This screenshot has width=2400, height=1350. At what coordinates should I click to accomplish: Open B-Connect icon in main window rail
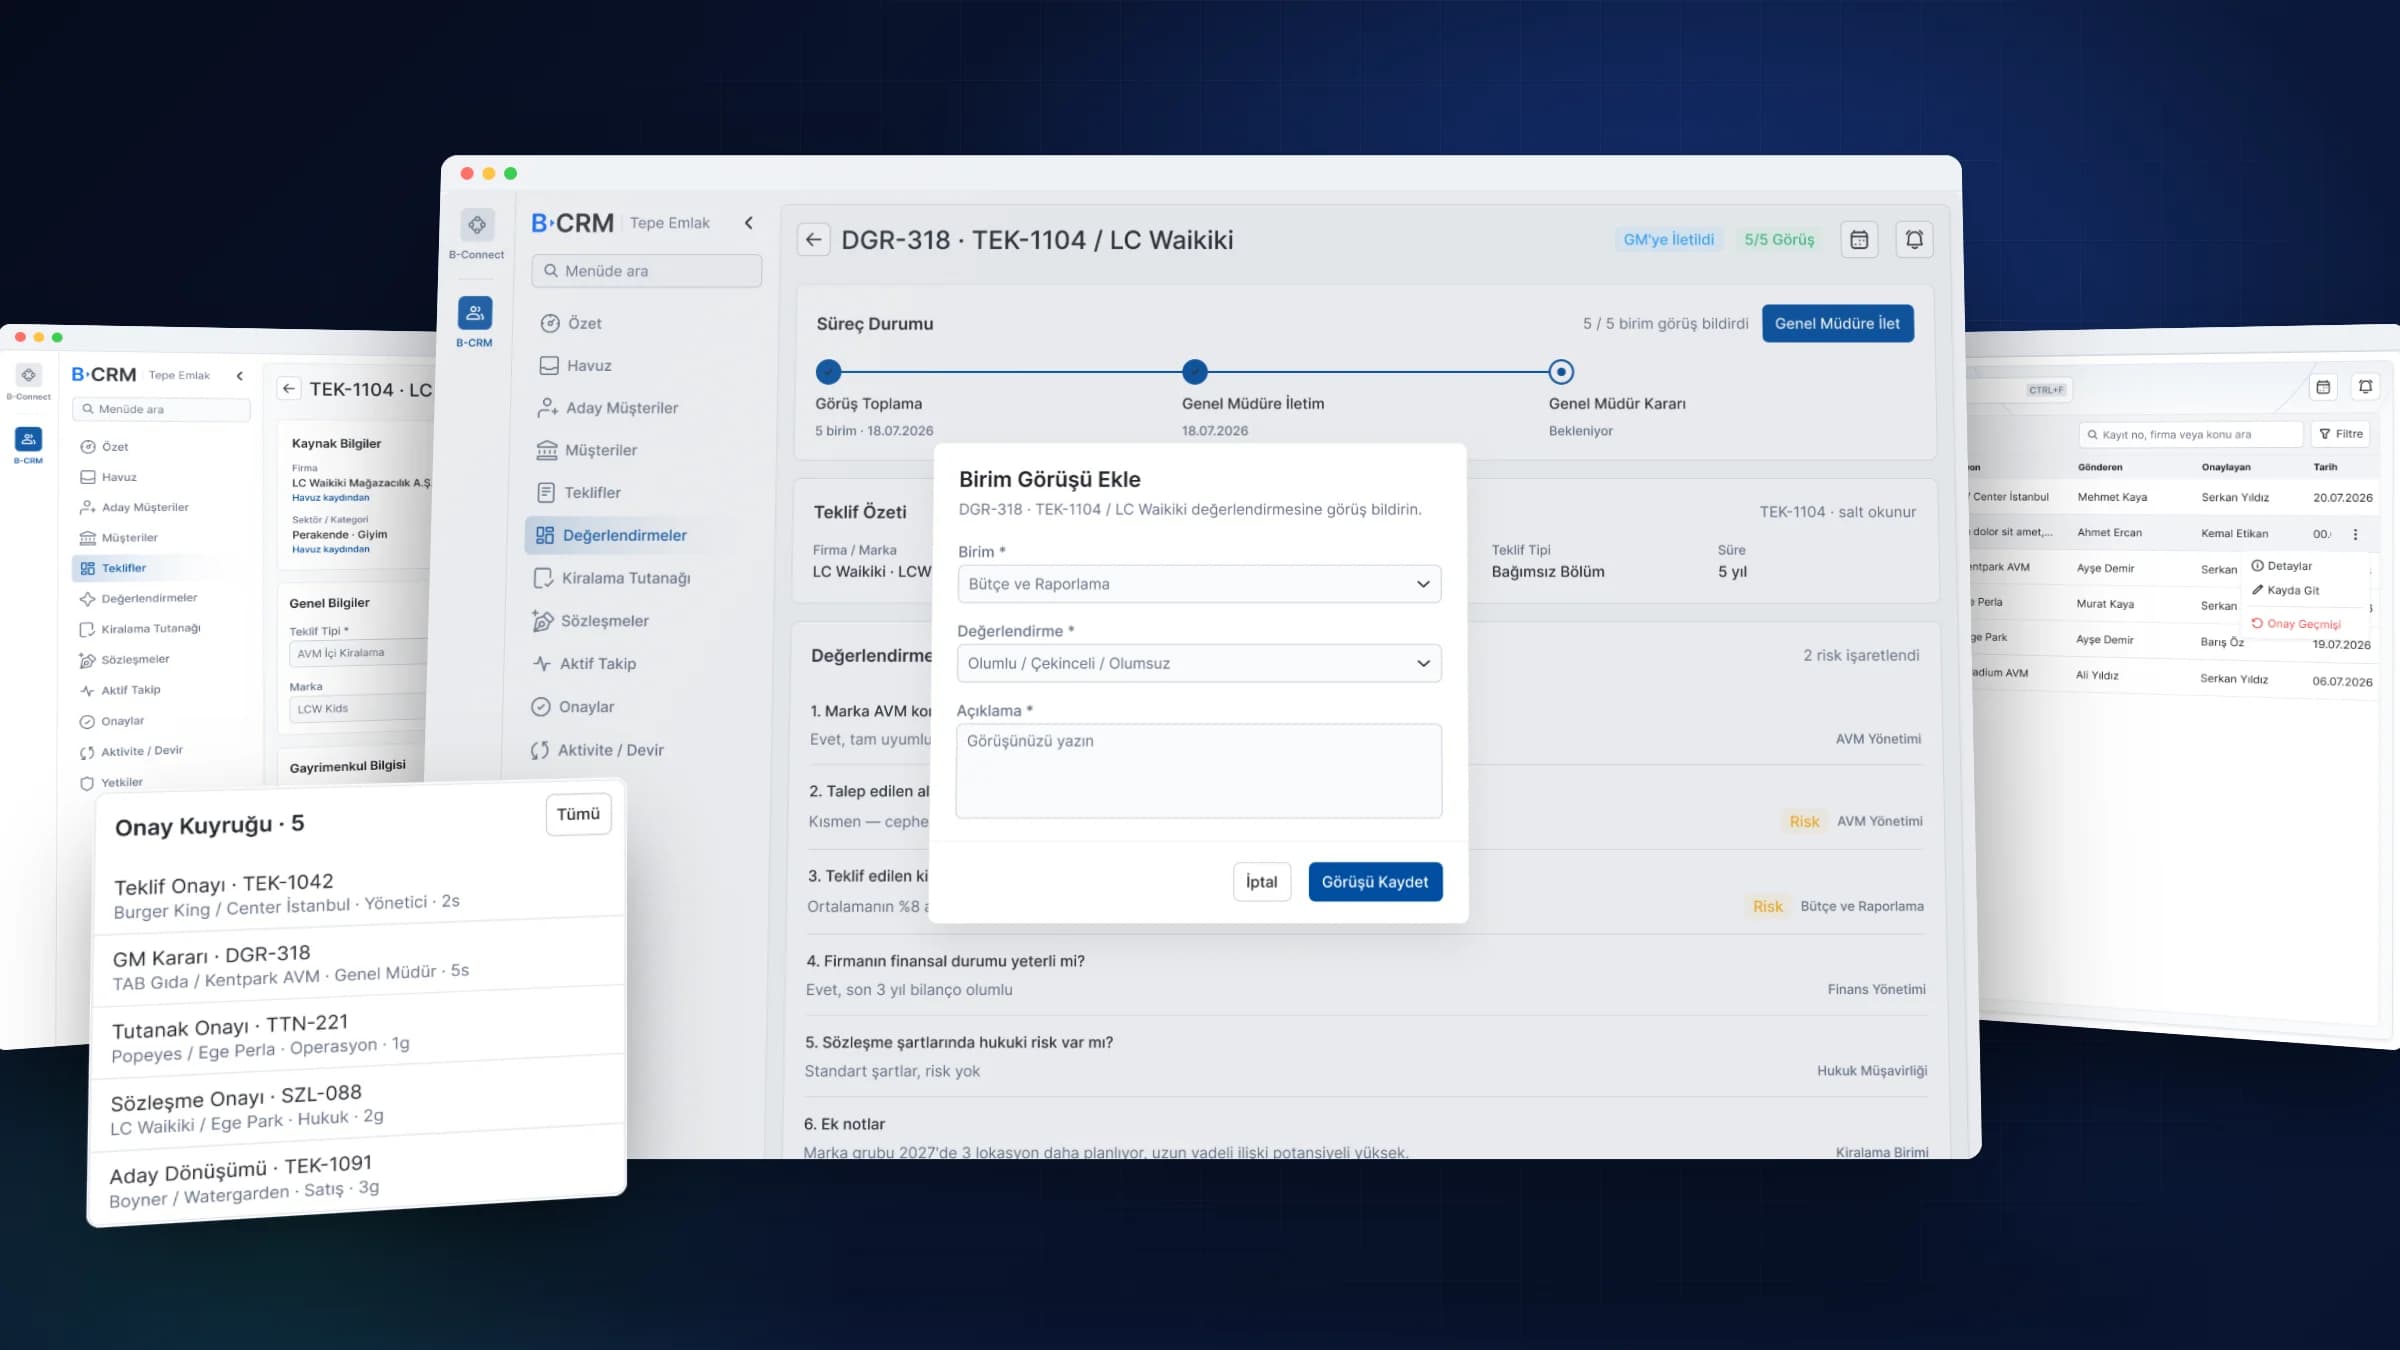coord(477,225)
